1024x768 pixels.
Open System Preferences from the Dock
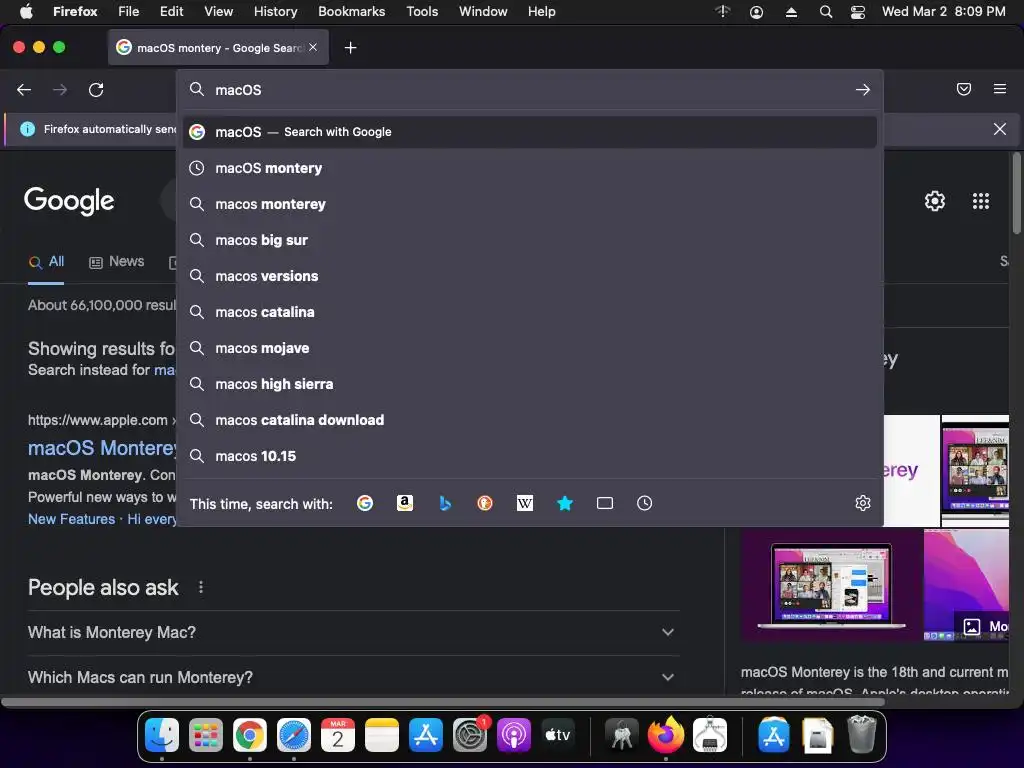[x=470, y=735]
